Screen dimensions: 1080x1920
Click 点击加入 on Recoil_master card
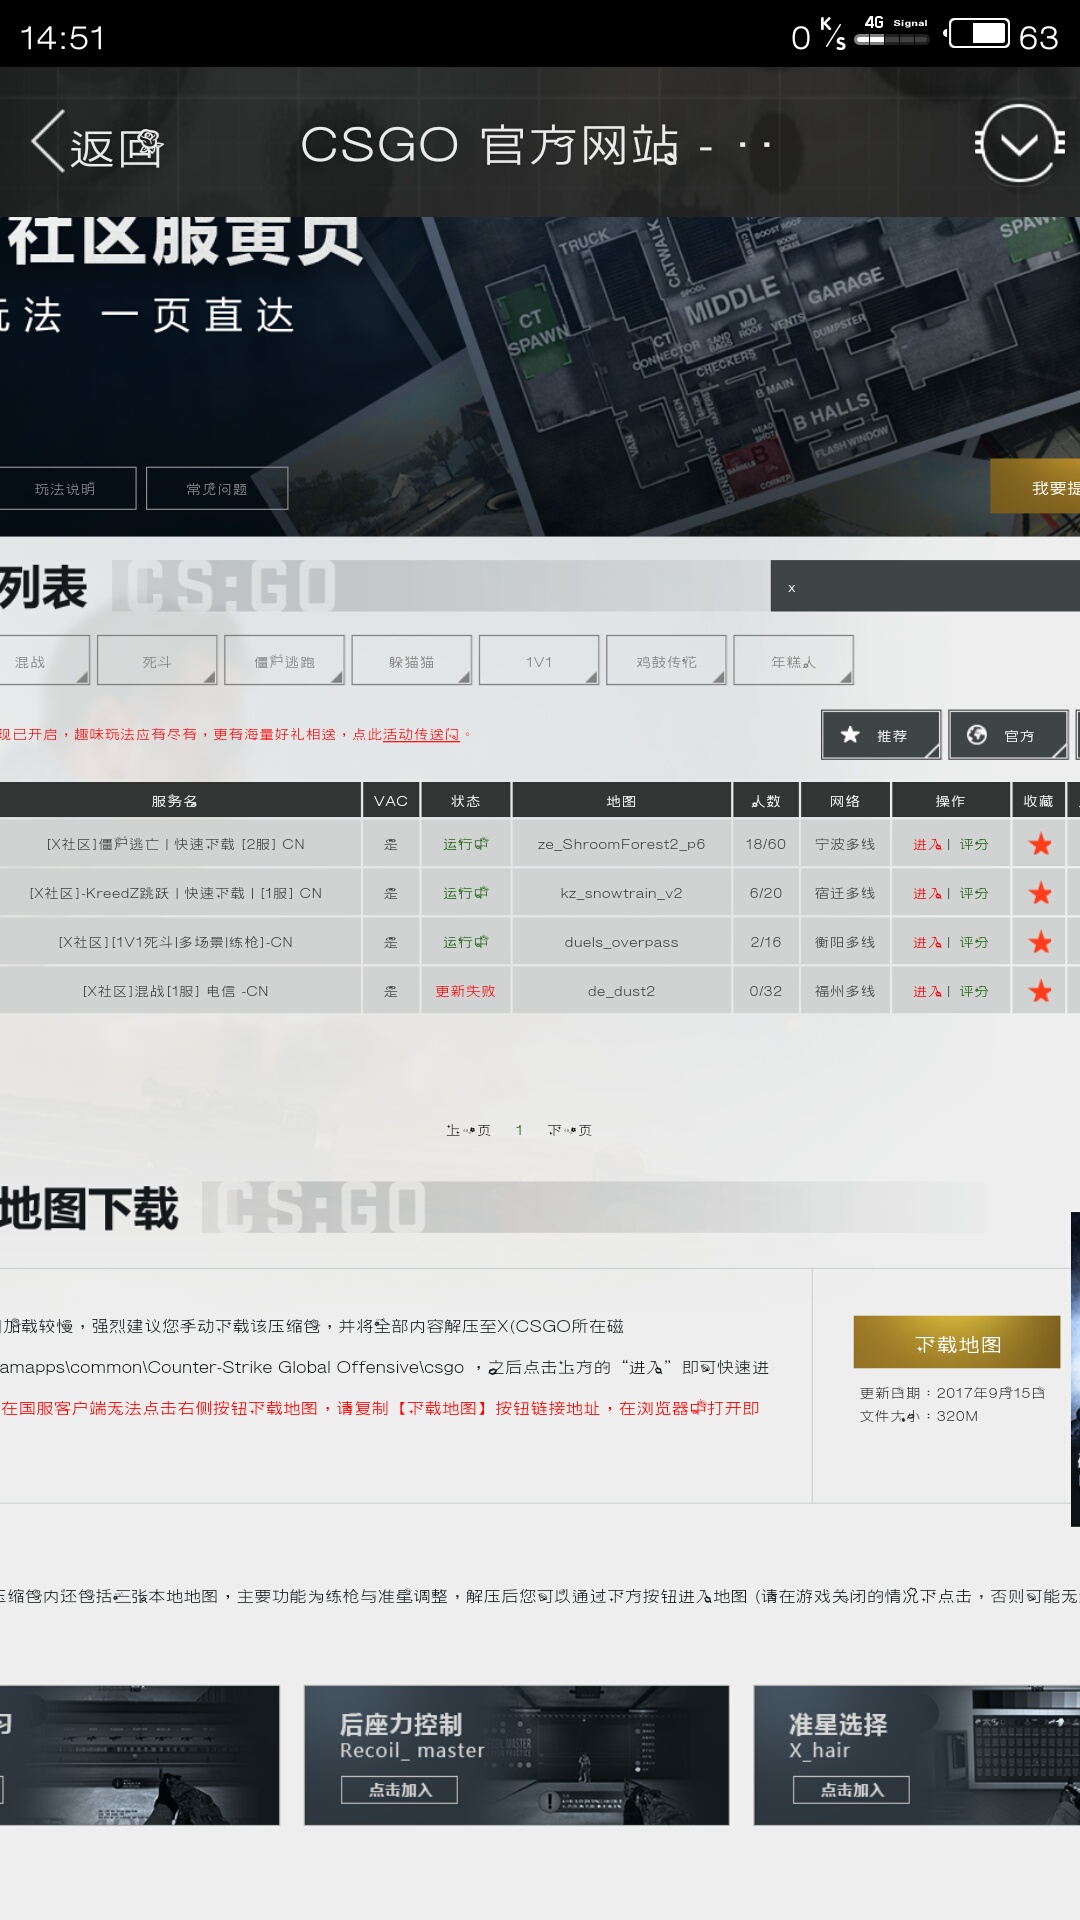tap(400, 1790)
